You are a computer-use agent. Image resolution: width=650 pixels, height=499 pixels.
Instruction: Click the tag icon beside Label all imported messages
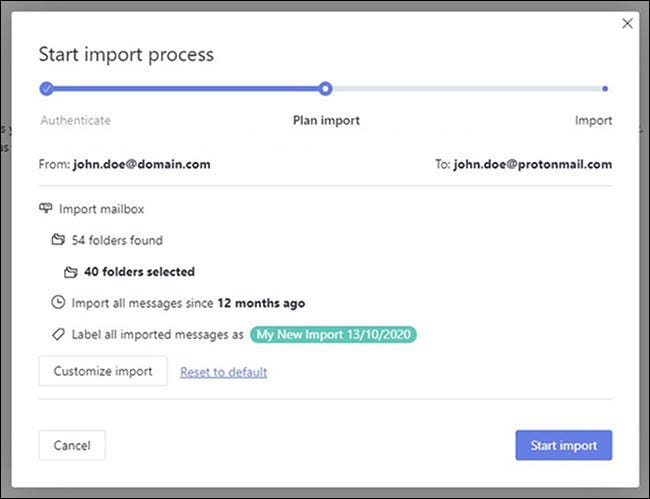pos(58,334)
